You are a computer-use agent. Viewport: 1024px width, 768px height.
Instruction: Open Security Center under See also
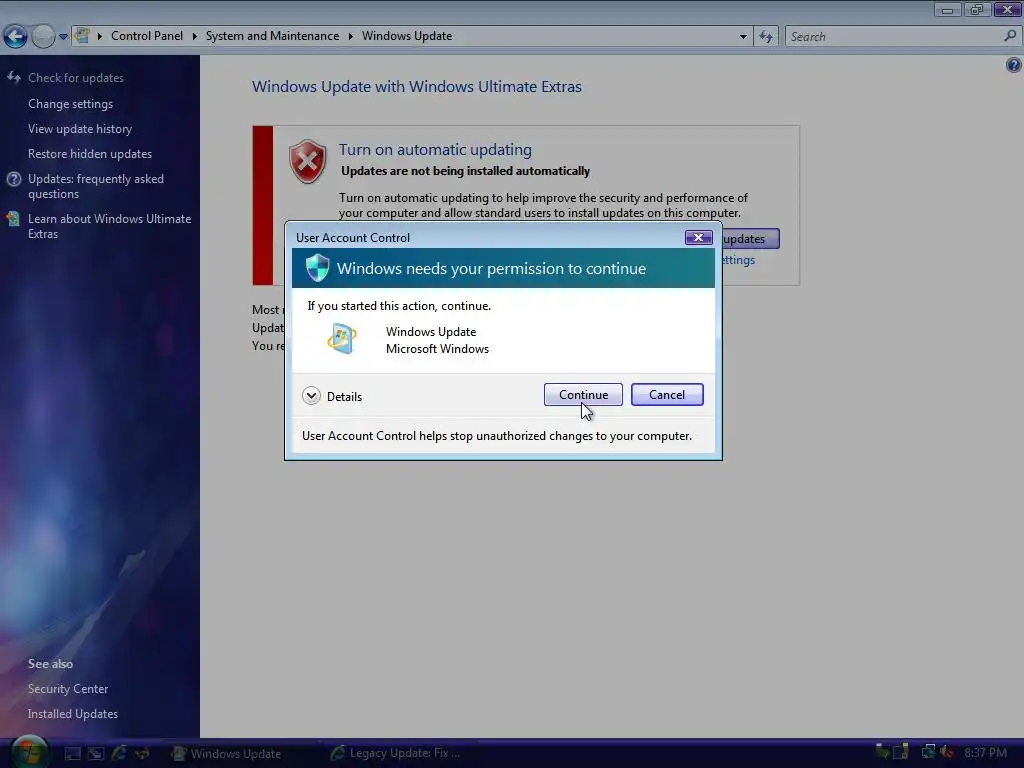(68, 688)
